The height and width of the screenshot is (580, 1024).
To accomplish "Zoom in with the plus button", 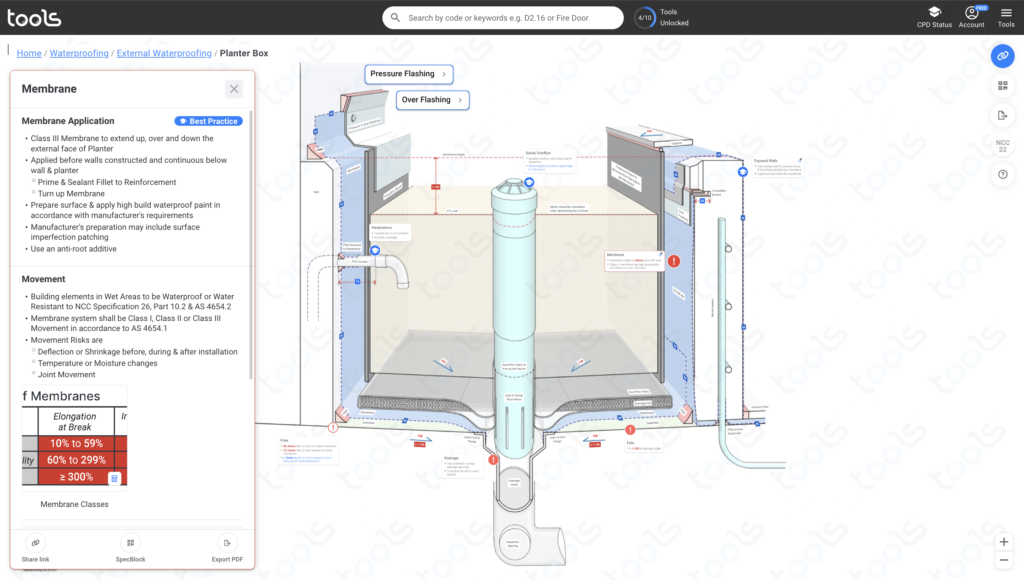I will [1004, 542].
